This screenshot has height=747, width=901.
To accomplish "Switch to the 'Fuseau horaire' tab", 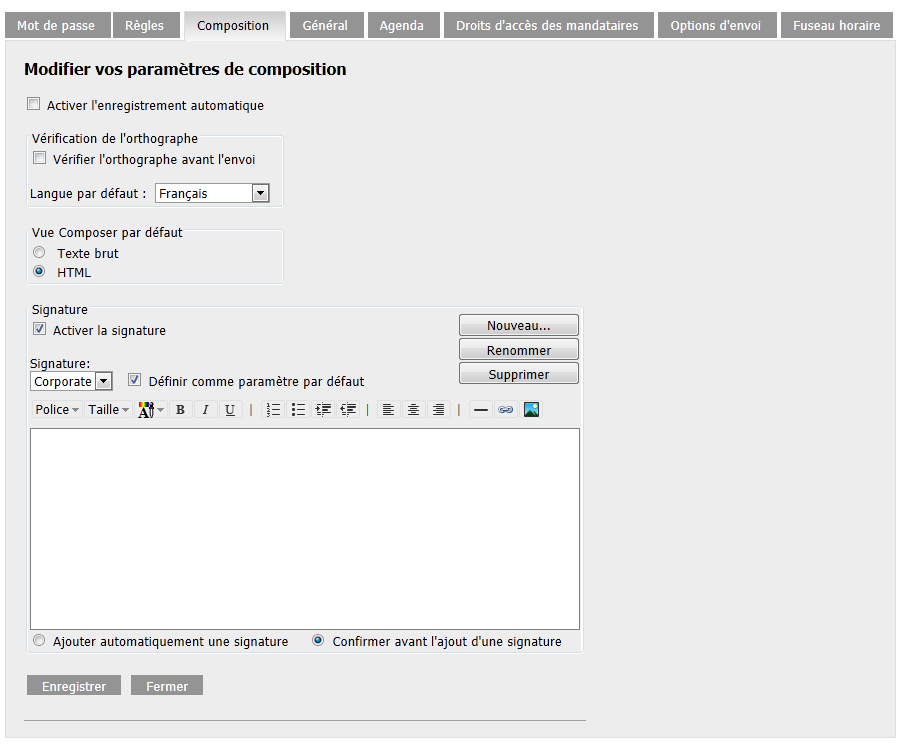I will pyautogui.click(x=836, y=25).
